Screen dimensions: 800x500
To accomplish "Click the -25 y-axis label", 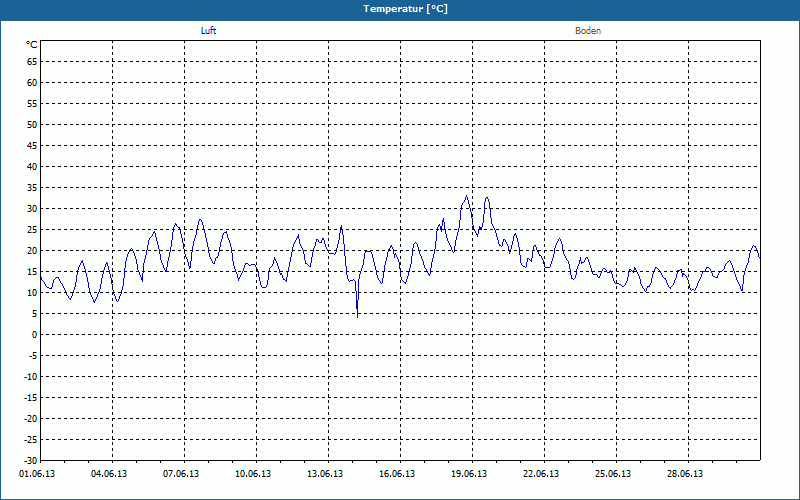I will pyautogui.click(x=31, y=440).
